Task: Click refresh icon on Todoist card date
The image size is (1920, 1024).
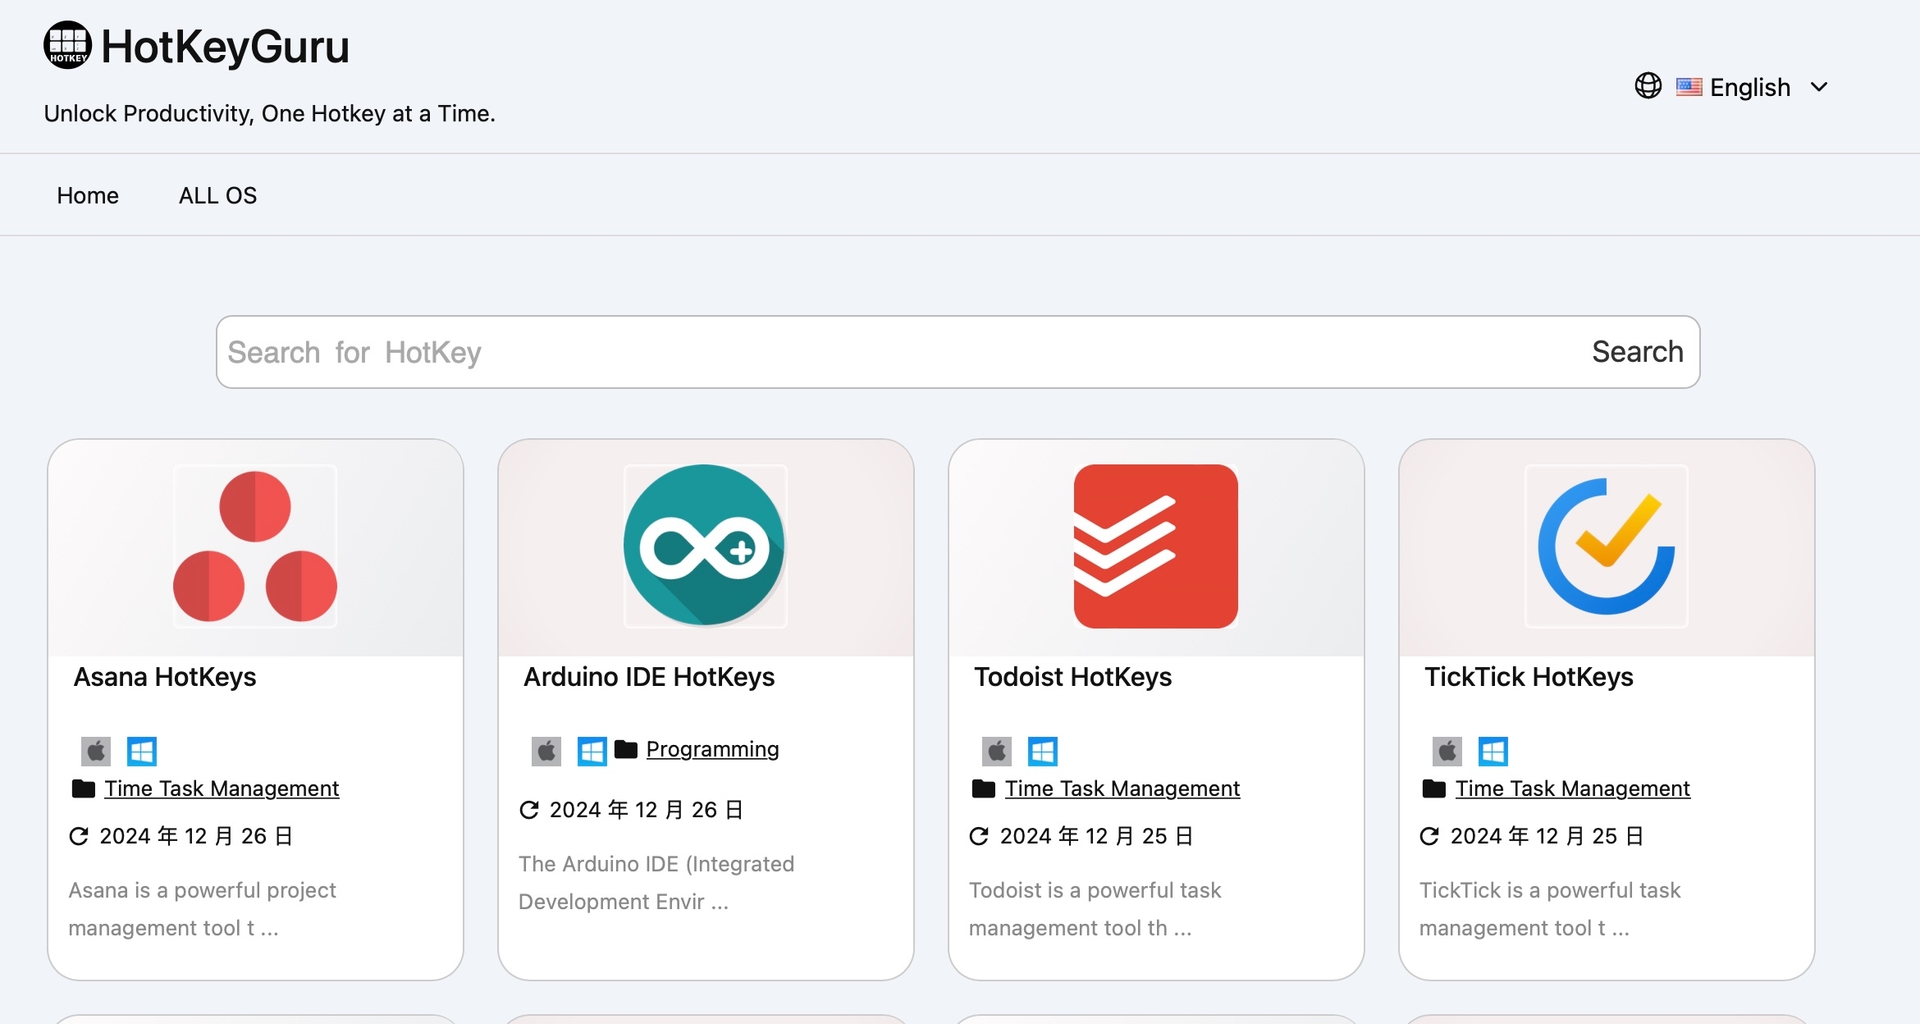Action: tap(979, 836)
